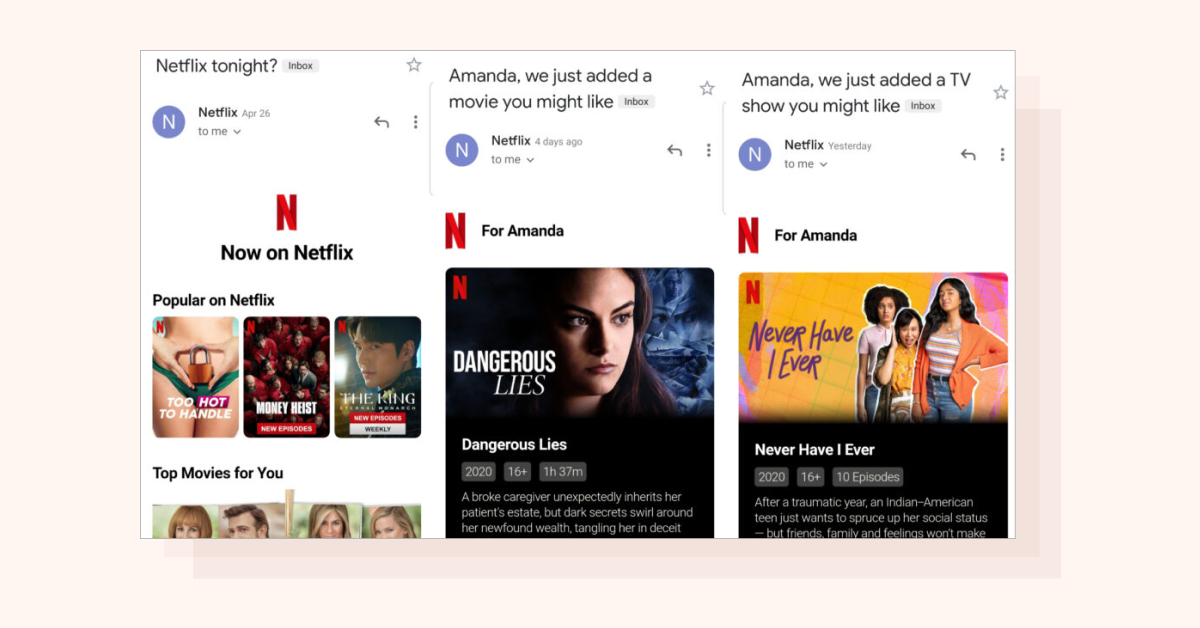Click the Netflix avatar beside the Yesterday timestamp
Viewport: 1200px width, 628px height.
click(x=755, y=154)
